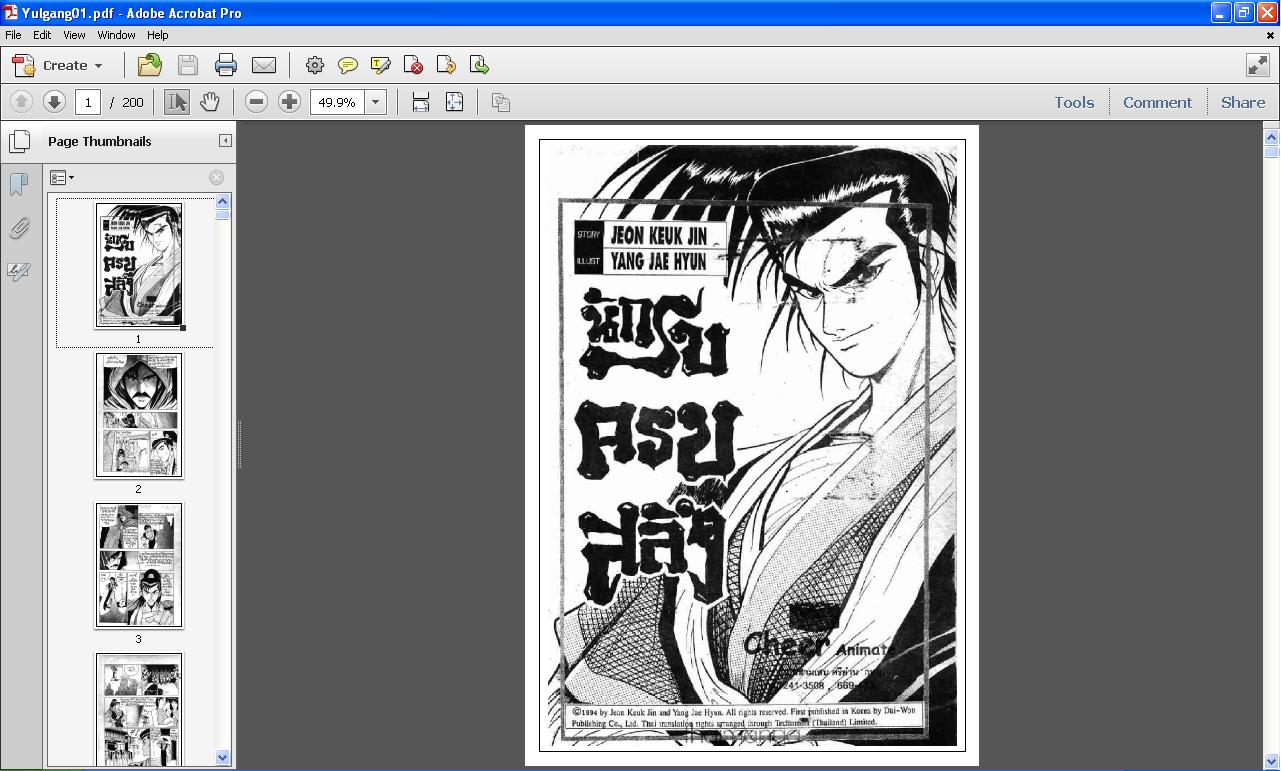Click the Page Thumbnails panel icon
This screenshot has height=771, width=1281.
pyautogui.click(x=19, y=141)
